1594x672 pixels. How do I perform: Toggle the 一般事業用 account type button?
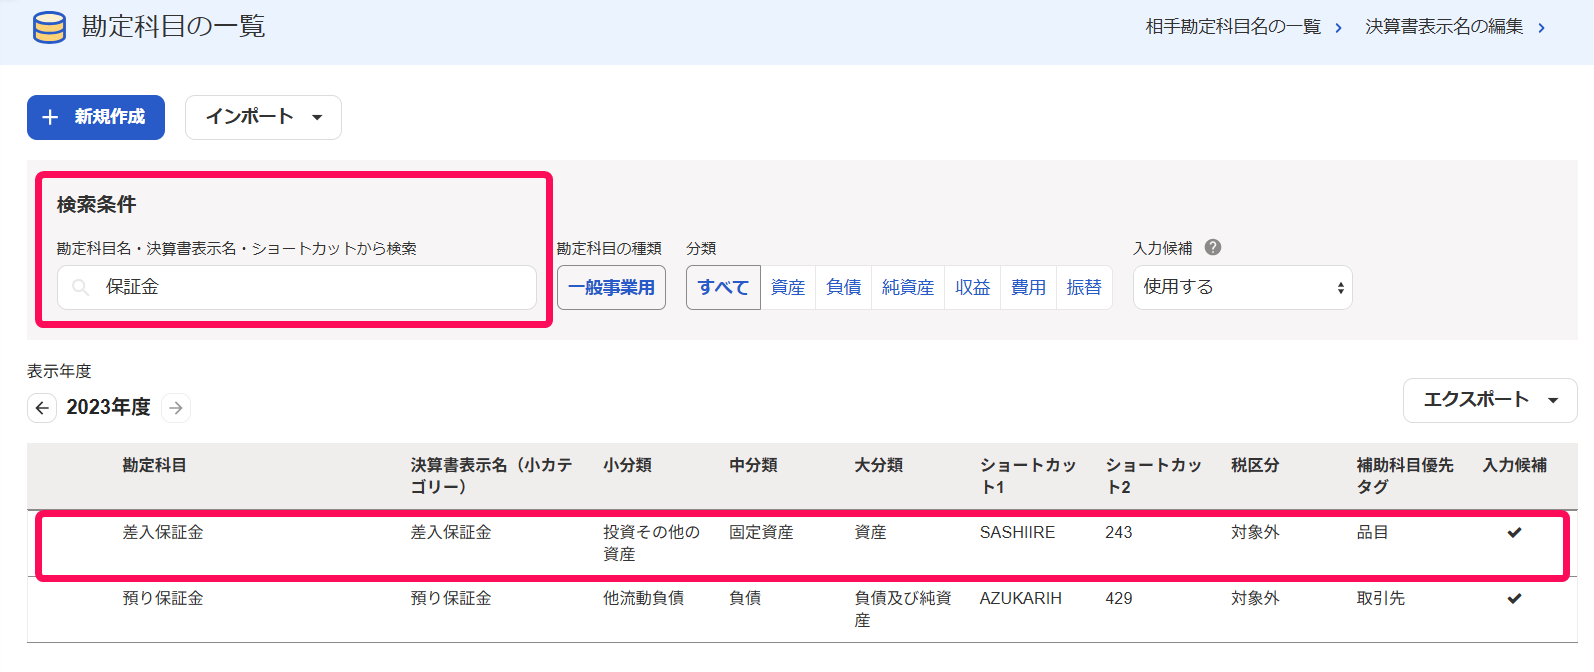[x=611, y=288]
